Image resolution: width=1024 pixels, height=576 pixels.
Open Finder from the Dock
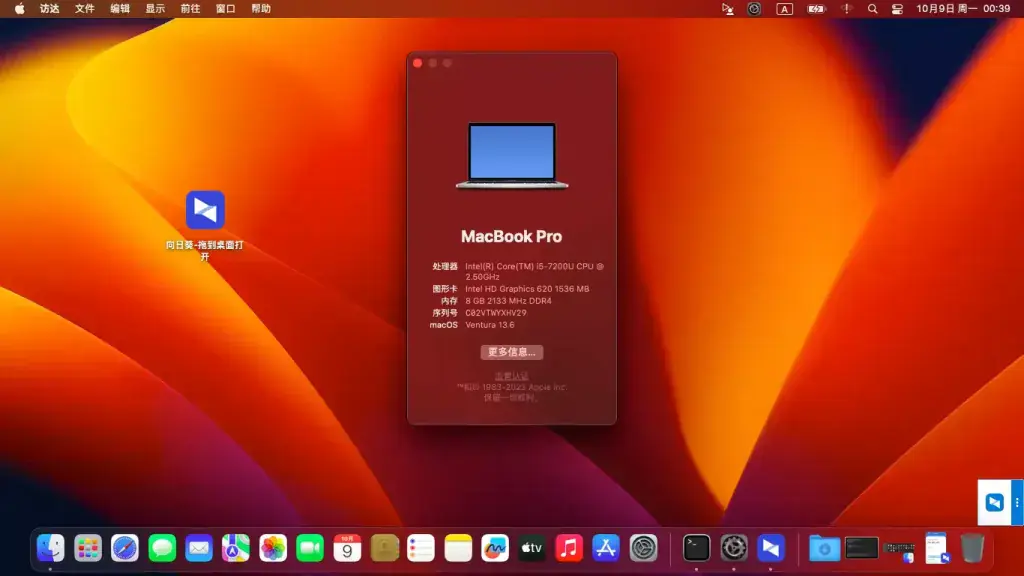pyautogui.click(x=50, y=548)
